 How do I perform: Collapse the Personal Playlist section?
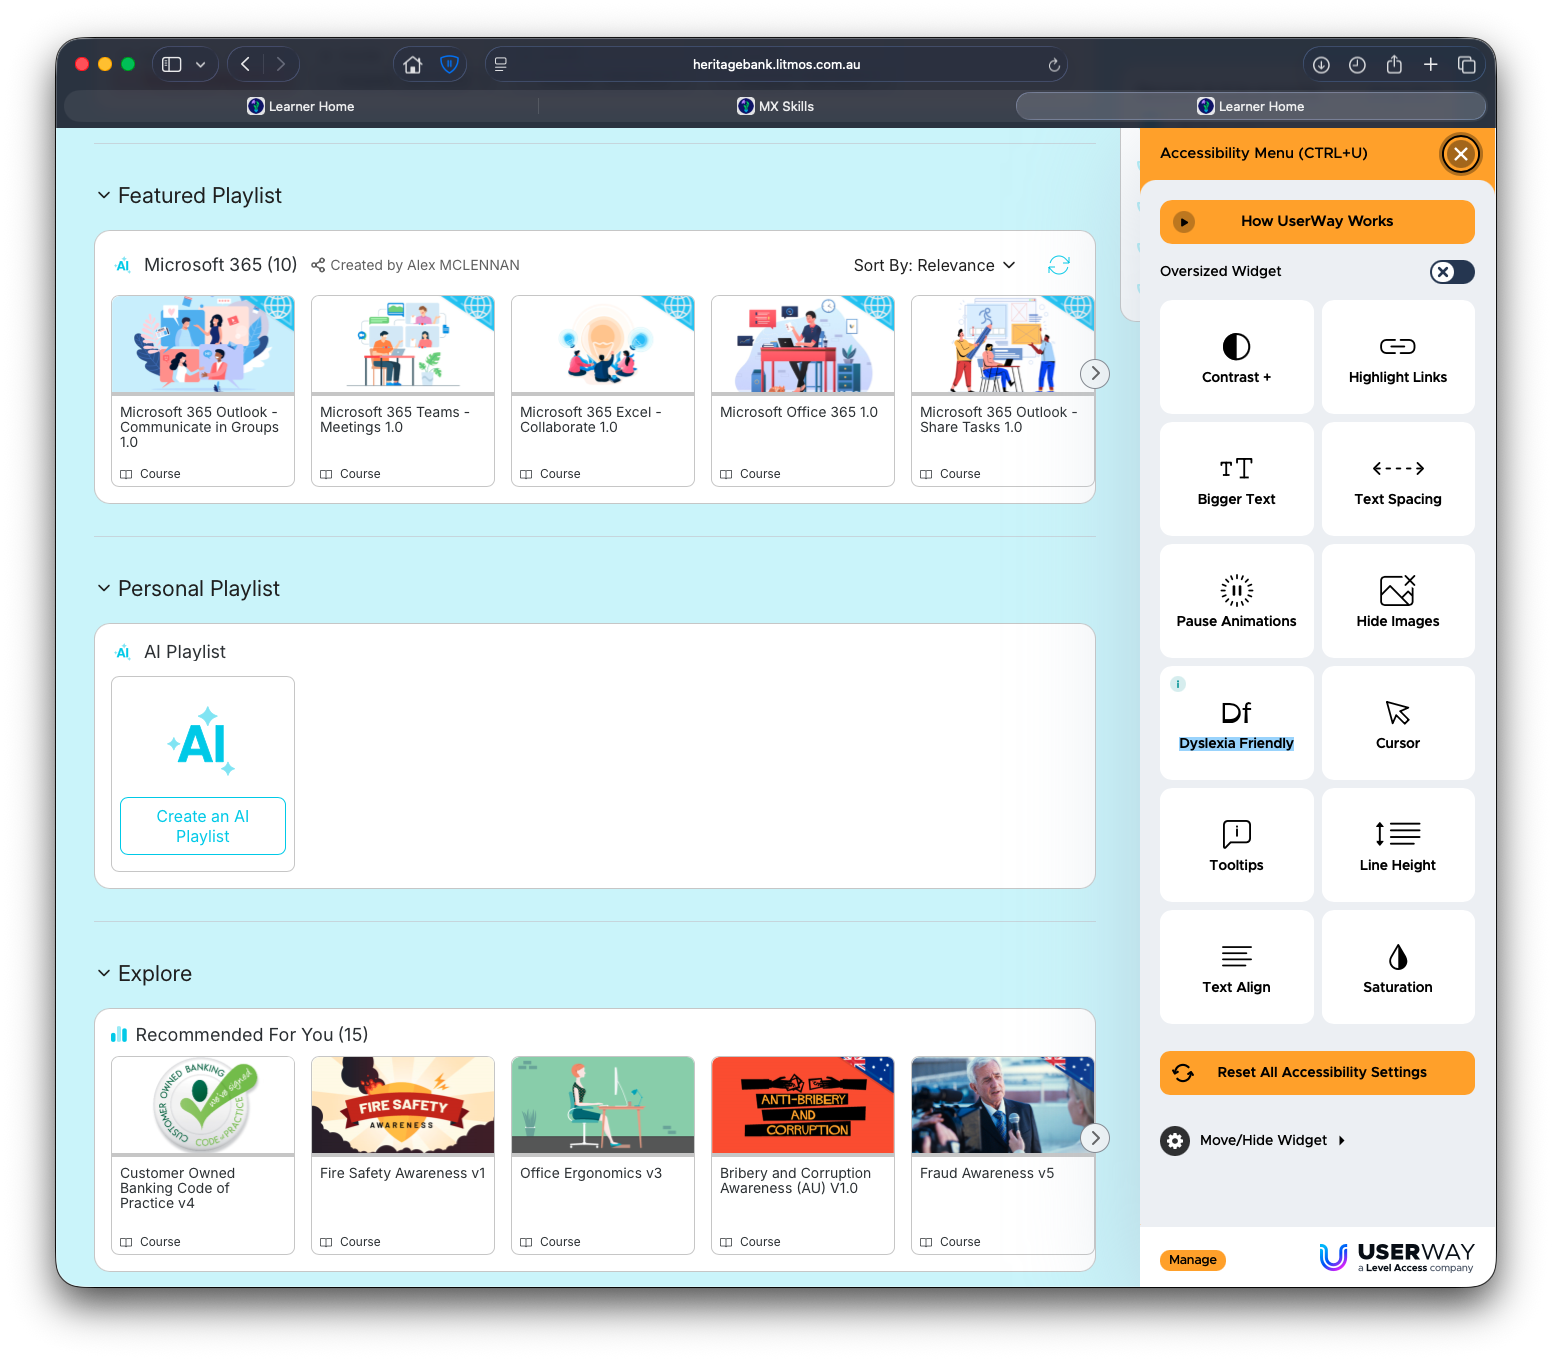coord(103,589)
